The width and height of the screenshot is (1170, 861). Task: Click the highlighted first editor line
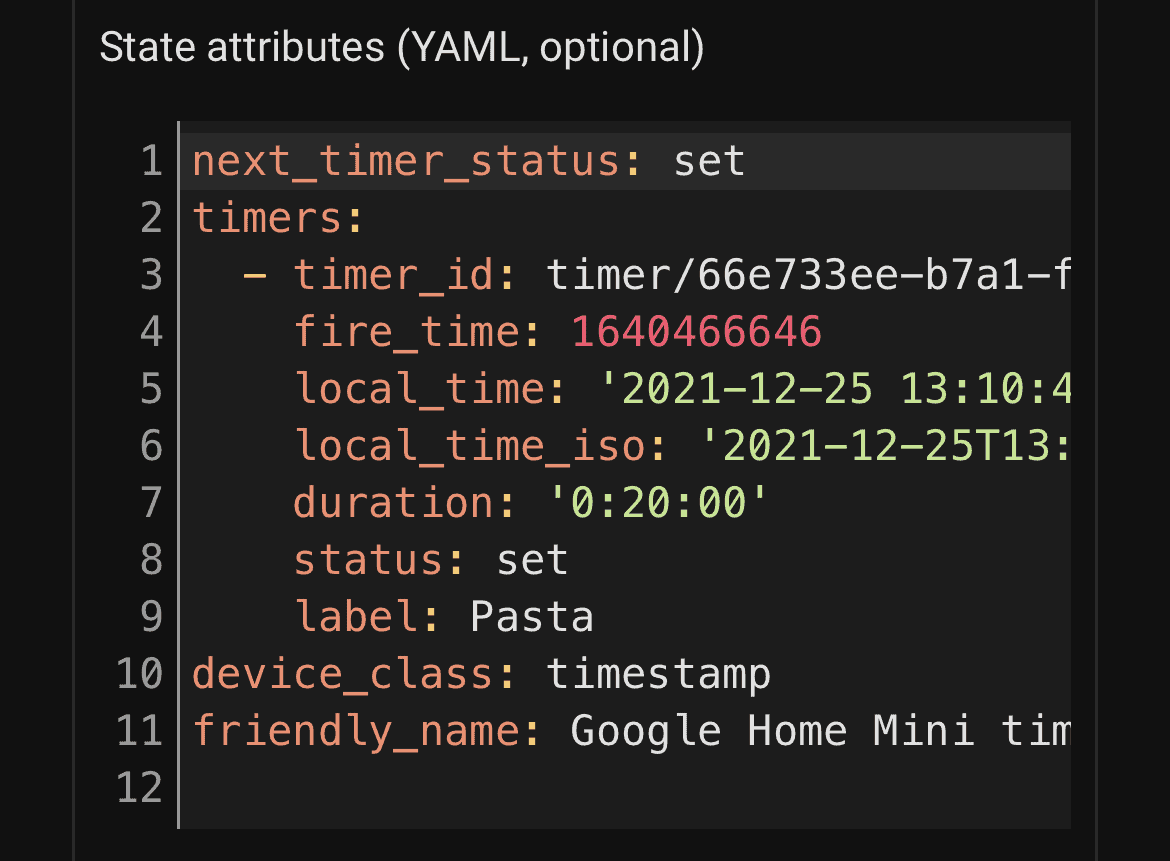click(467, 160)
